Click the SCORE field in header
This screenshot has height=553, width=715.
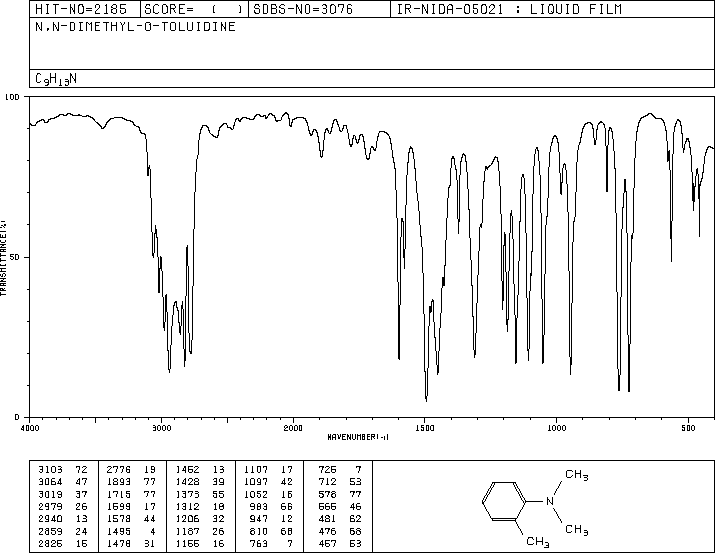coord(194,9)
